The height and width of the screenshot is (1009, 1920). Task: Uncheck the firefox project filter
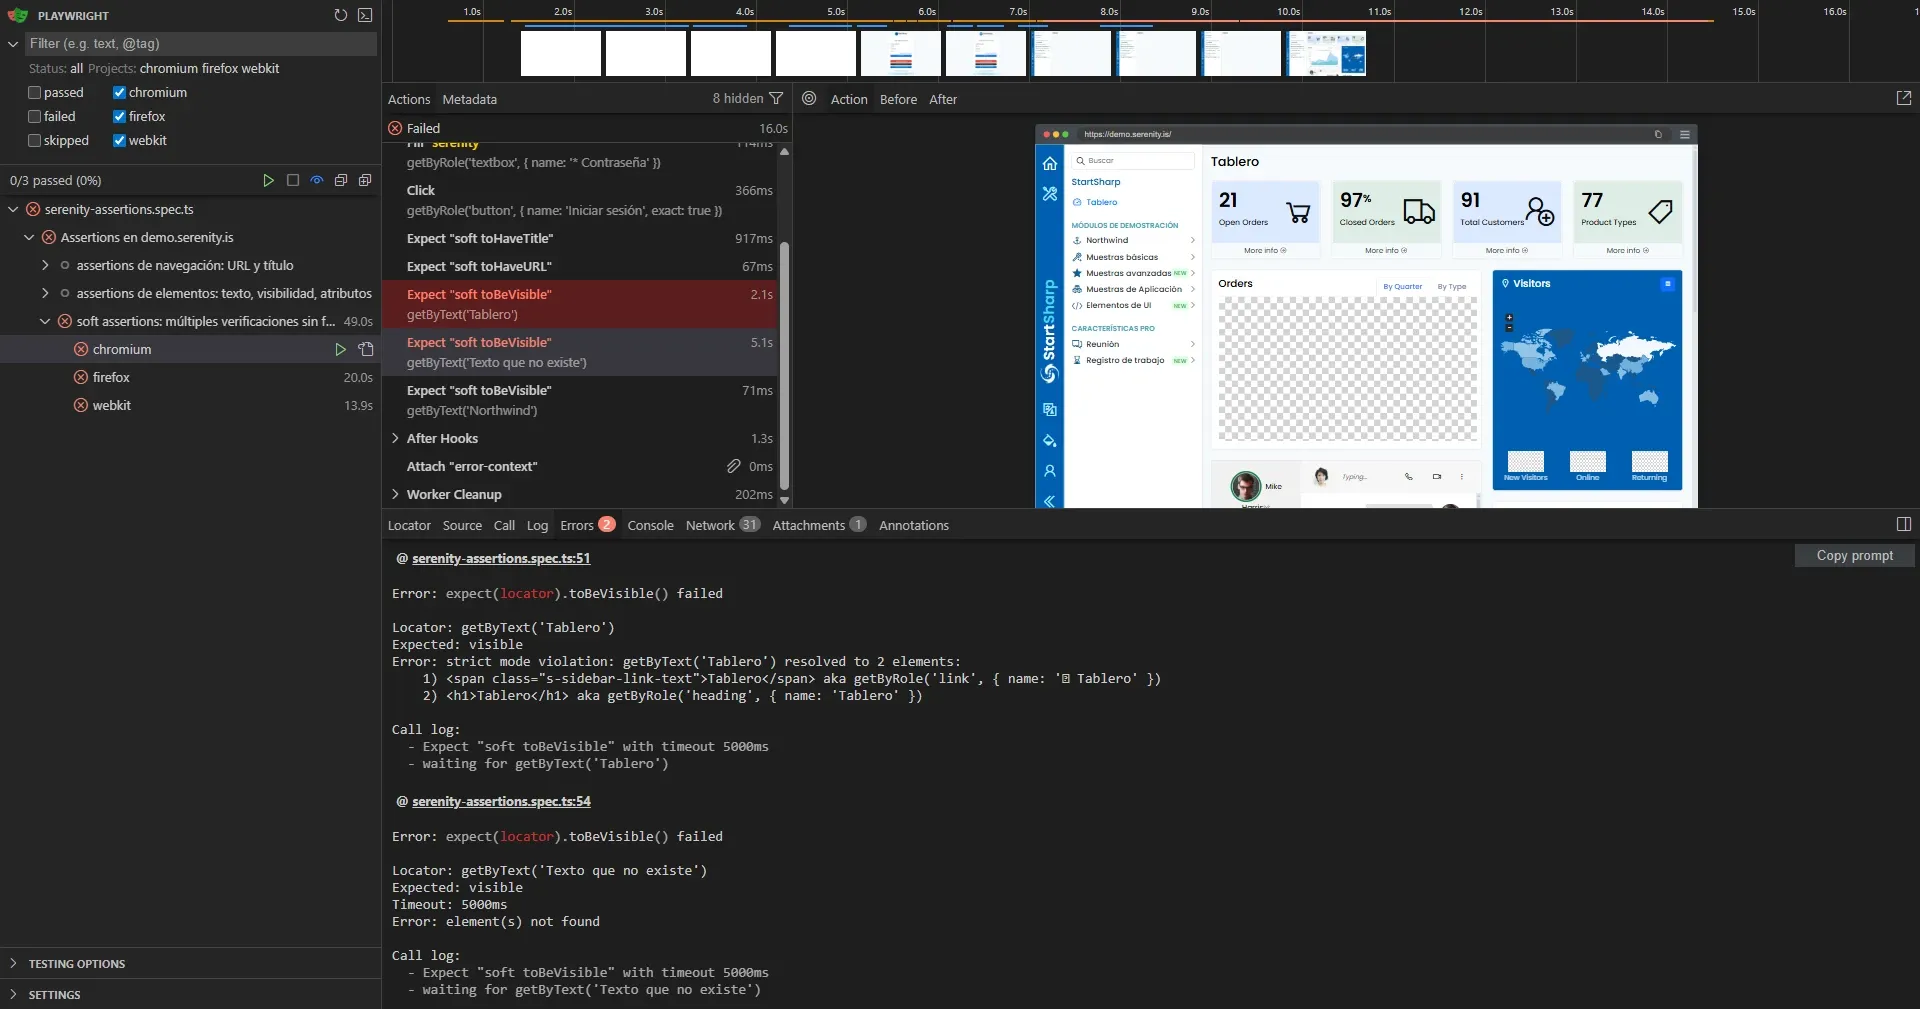pos(118,116)
